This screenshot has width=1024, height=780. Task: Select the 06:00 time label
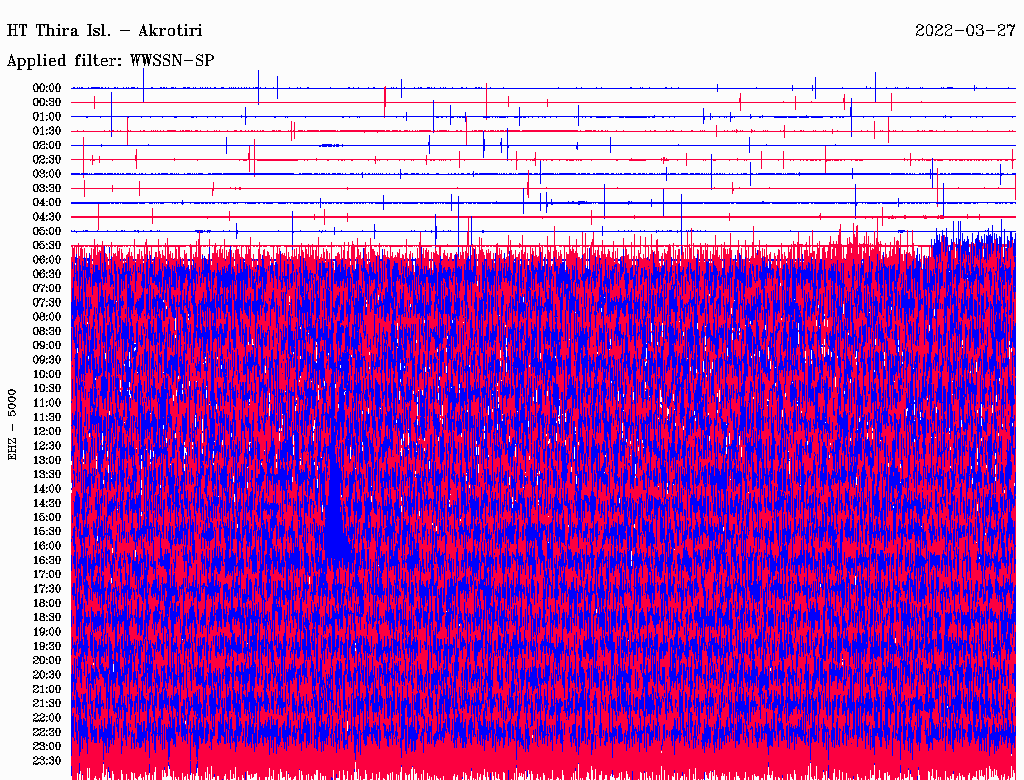(x=47, y=260)
